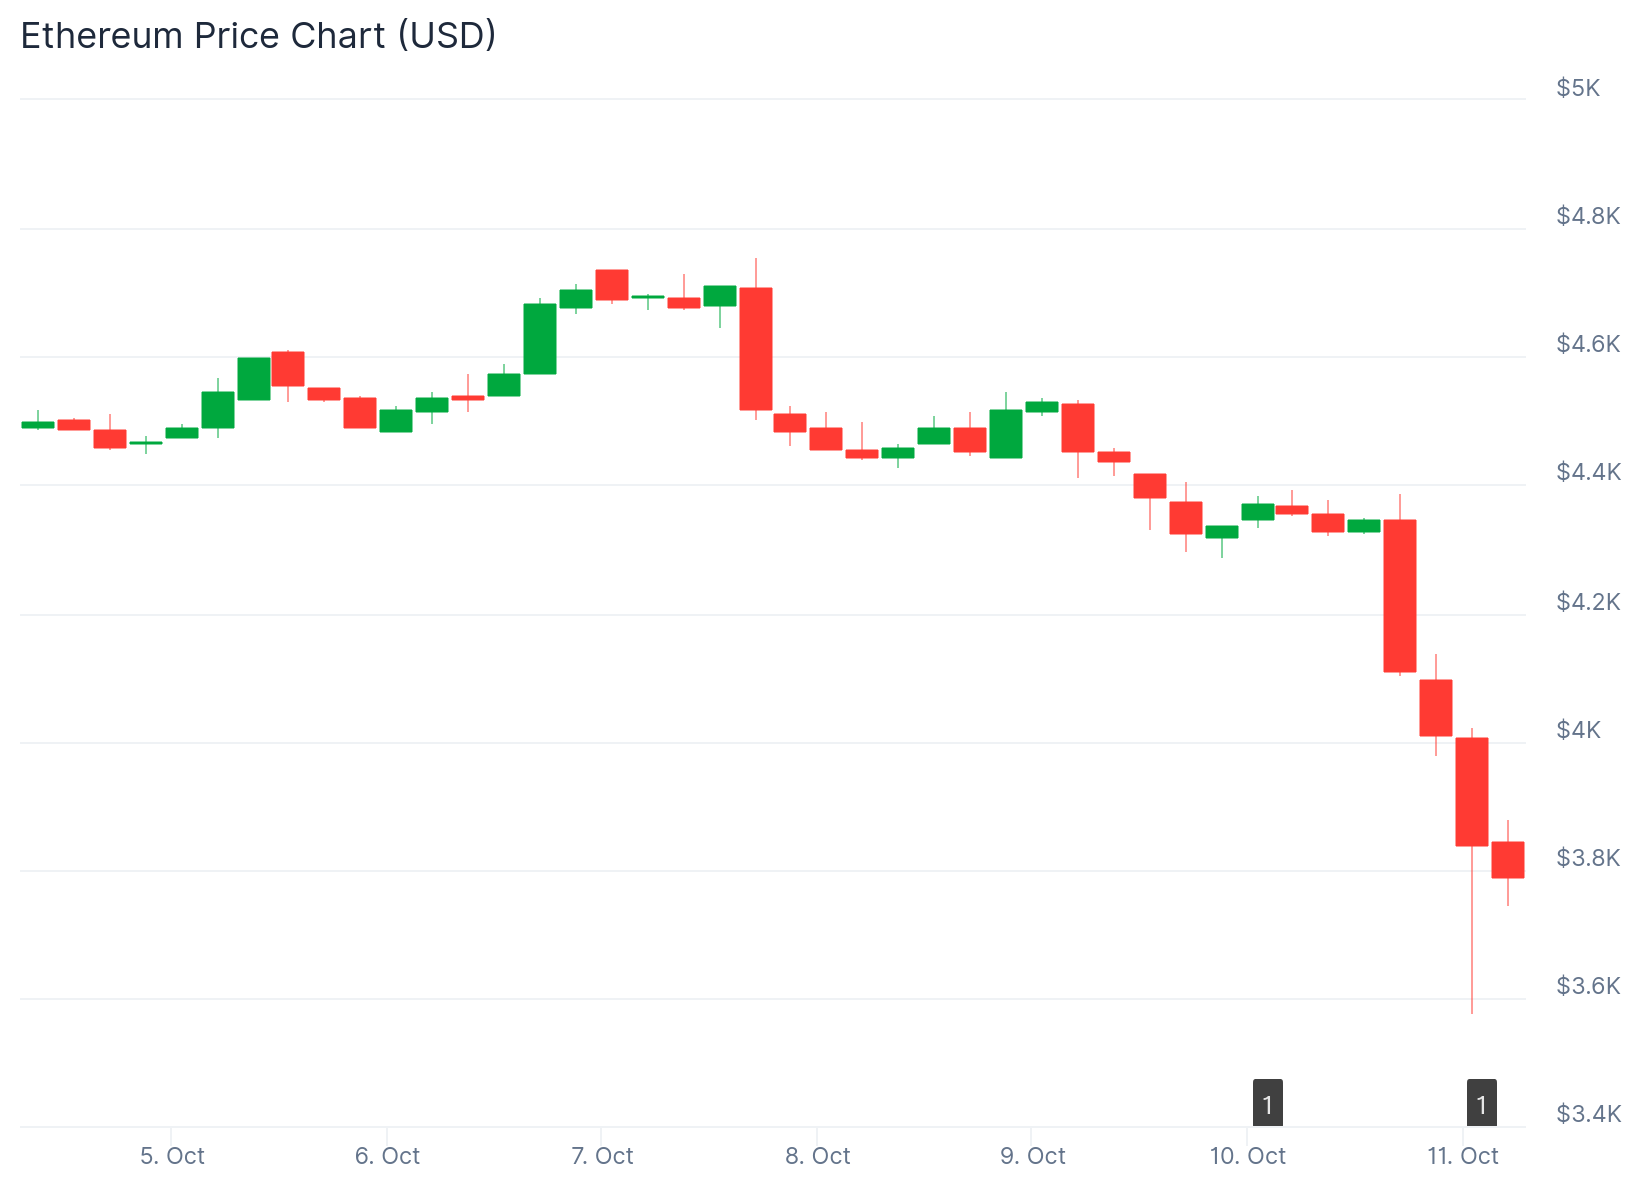
Task: Click the red candle with longest lower wick
Action: tap(1472, 792)
